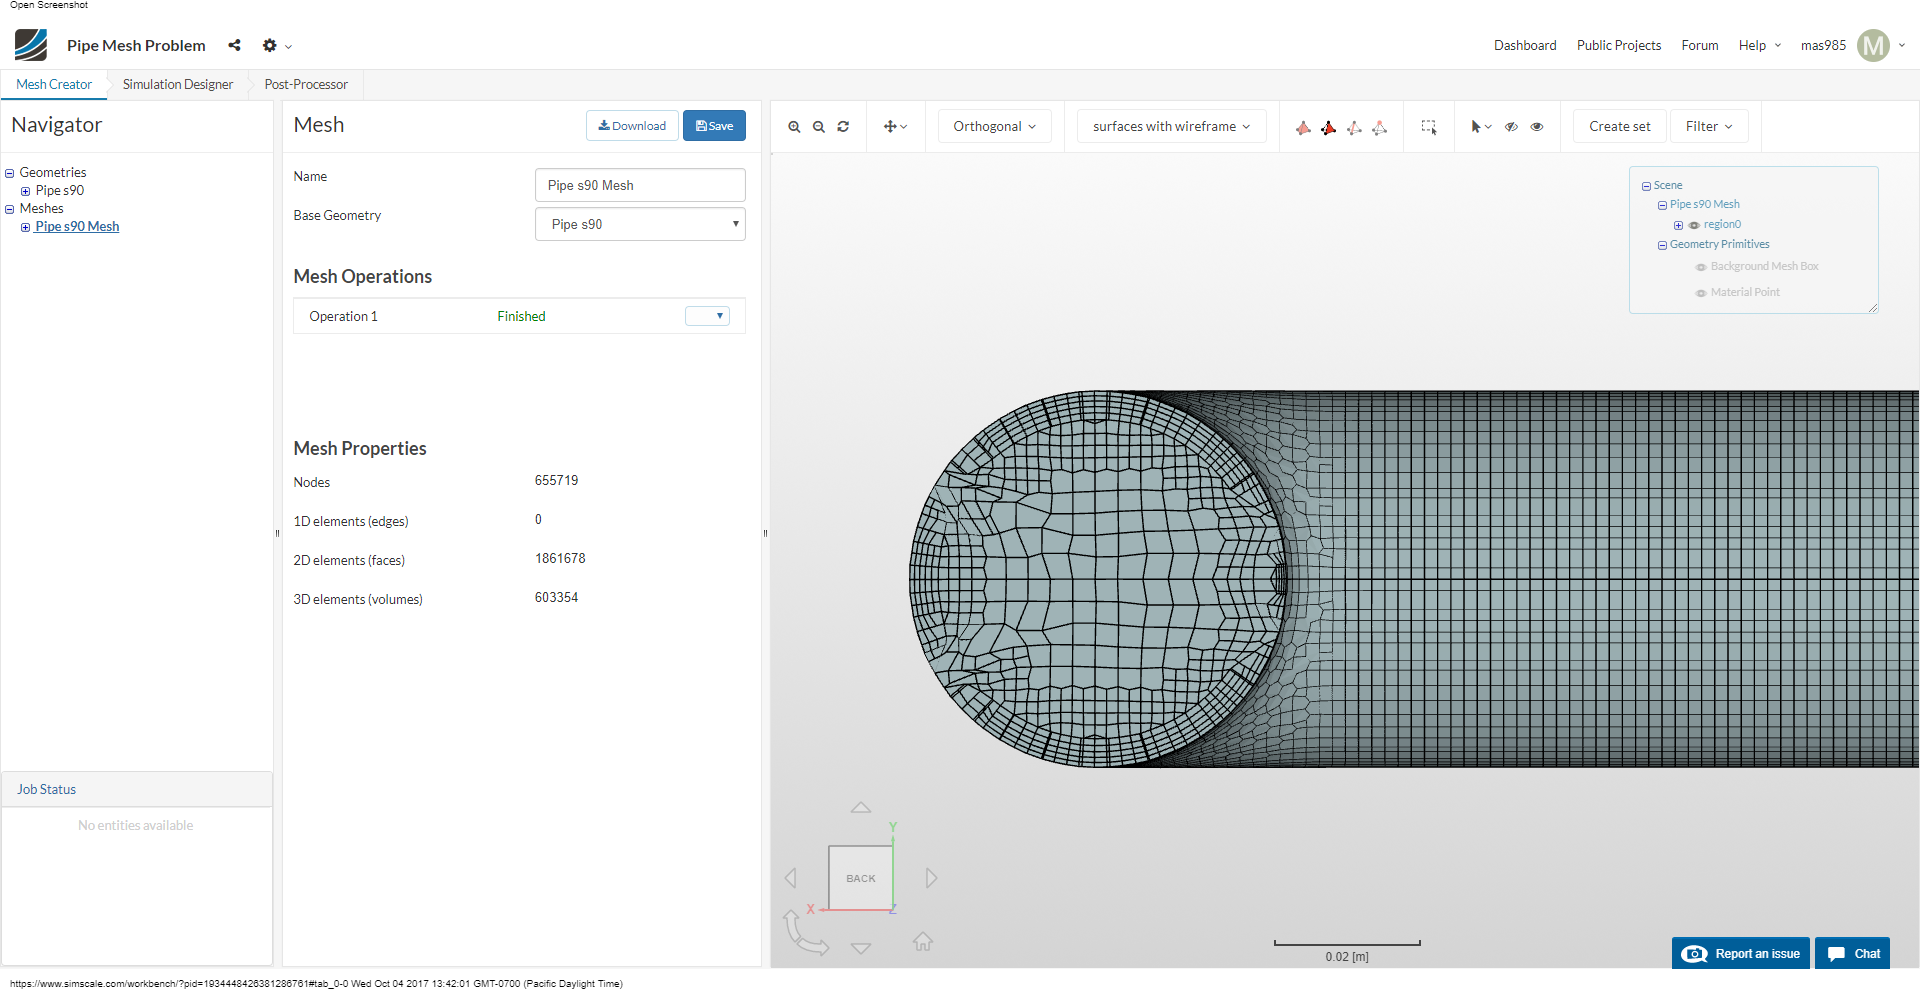Open the Forum menu item

(x=1699, y=45)
